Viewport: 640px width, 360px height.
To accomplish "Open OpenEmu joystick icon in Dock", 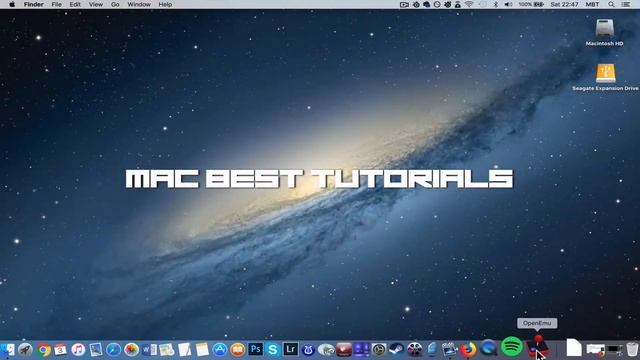I will (x=538, y=347).
